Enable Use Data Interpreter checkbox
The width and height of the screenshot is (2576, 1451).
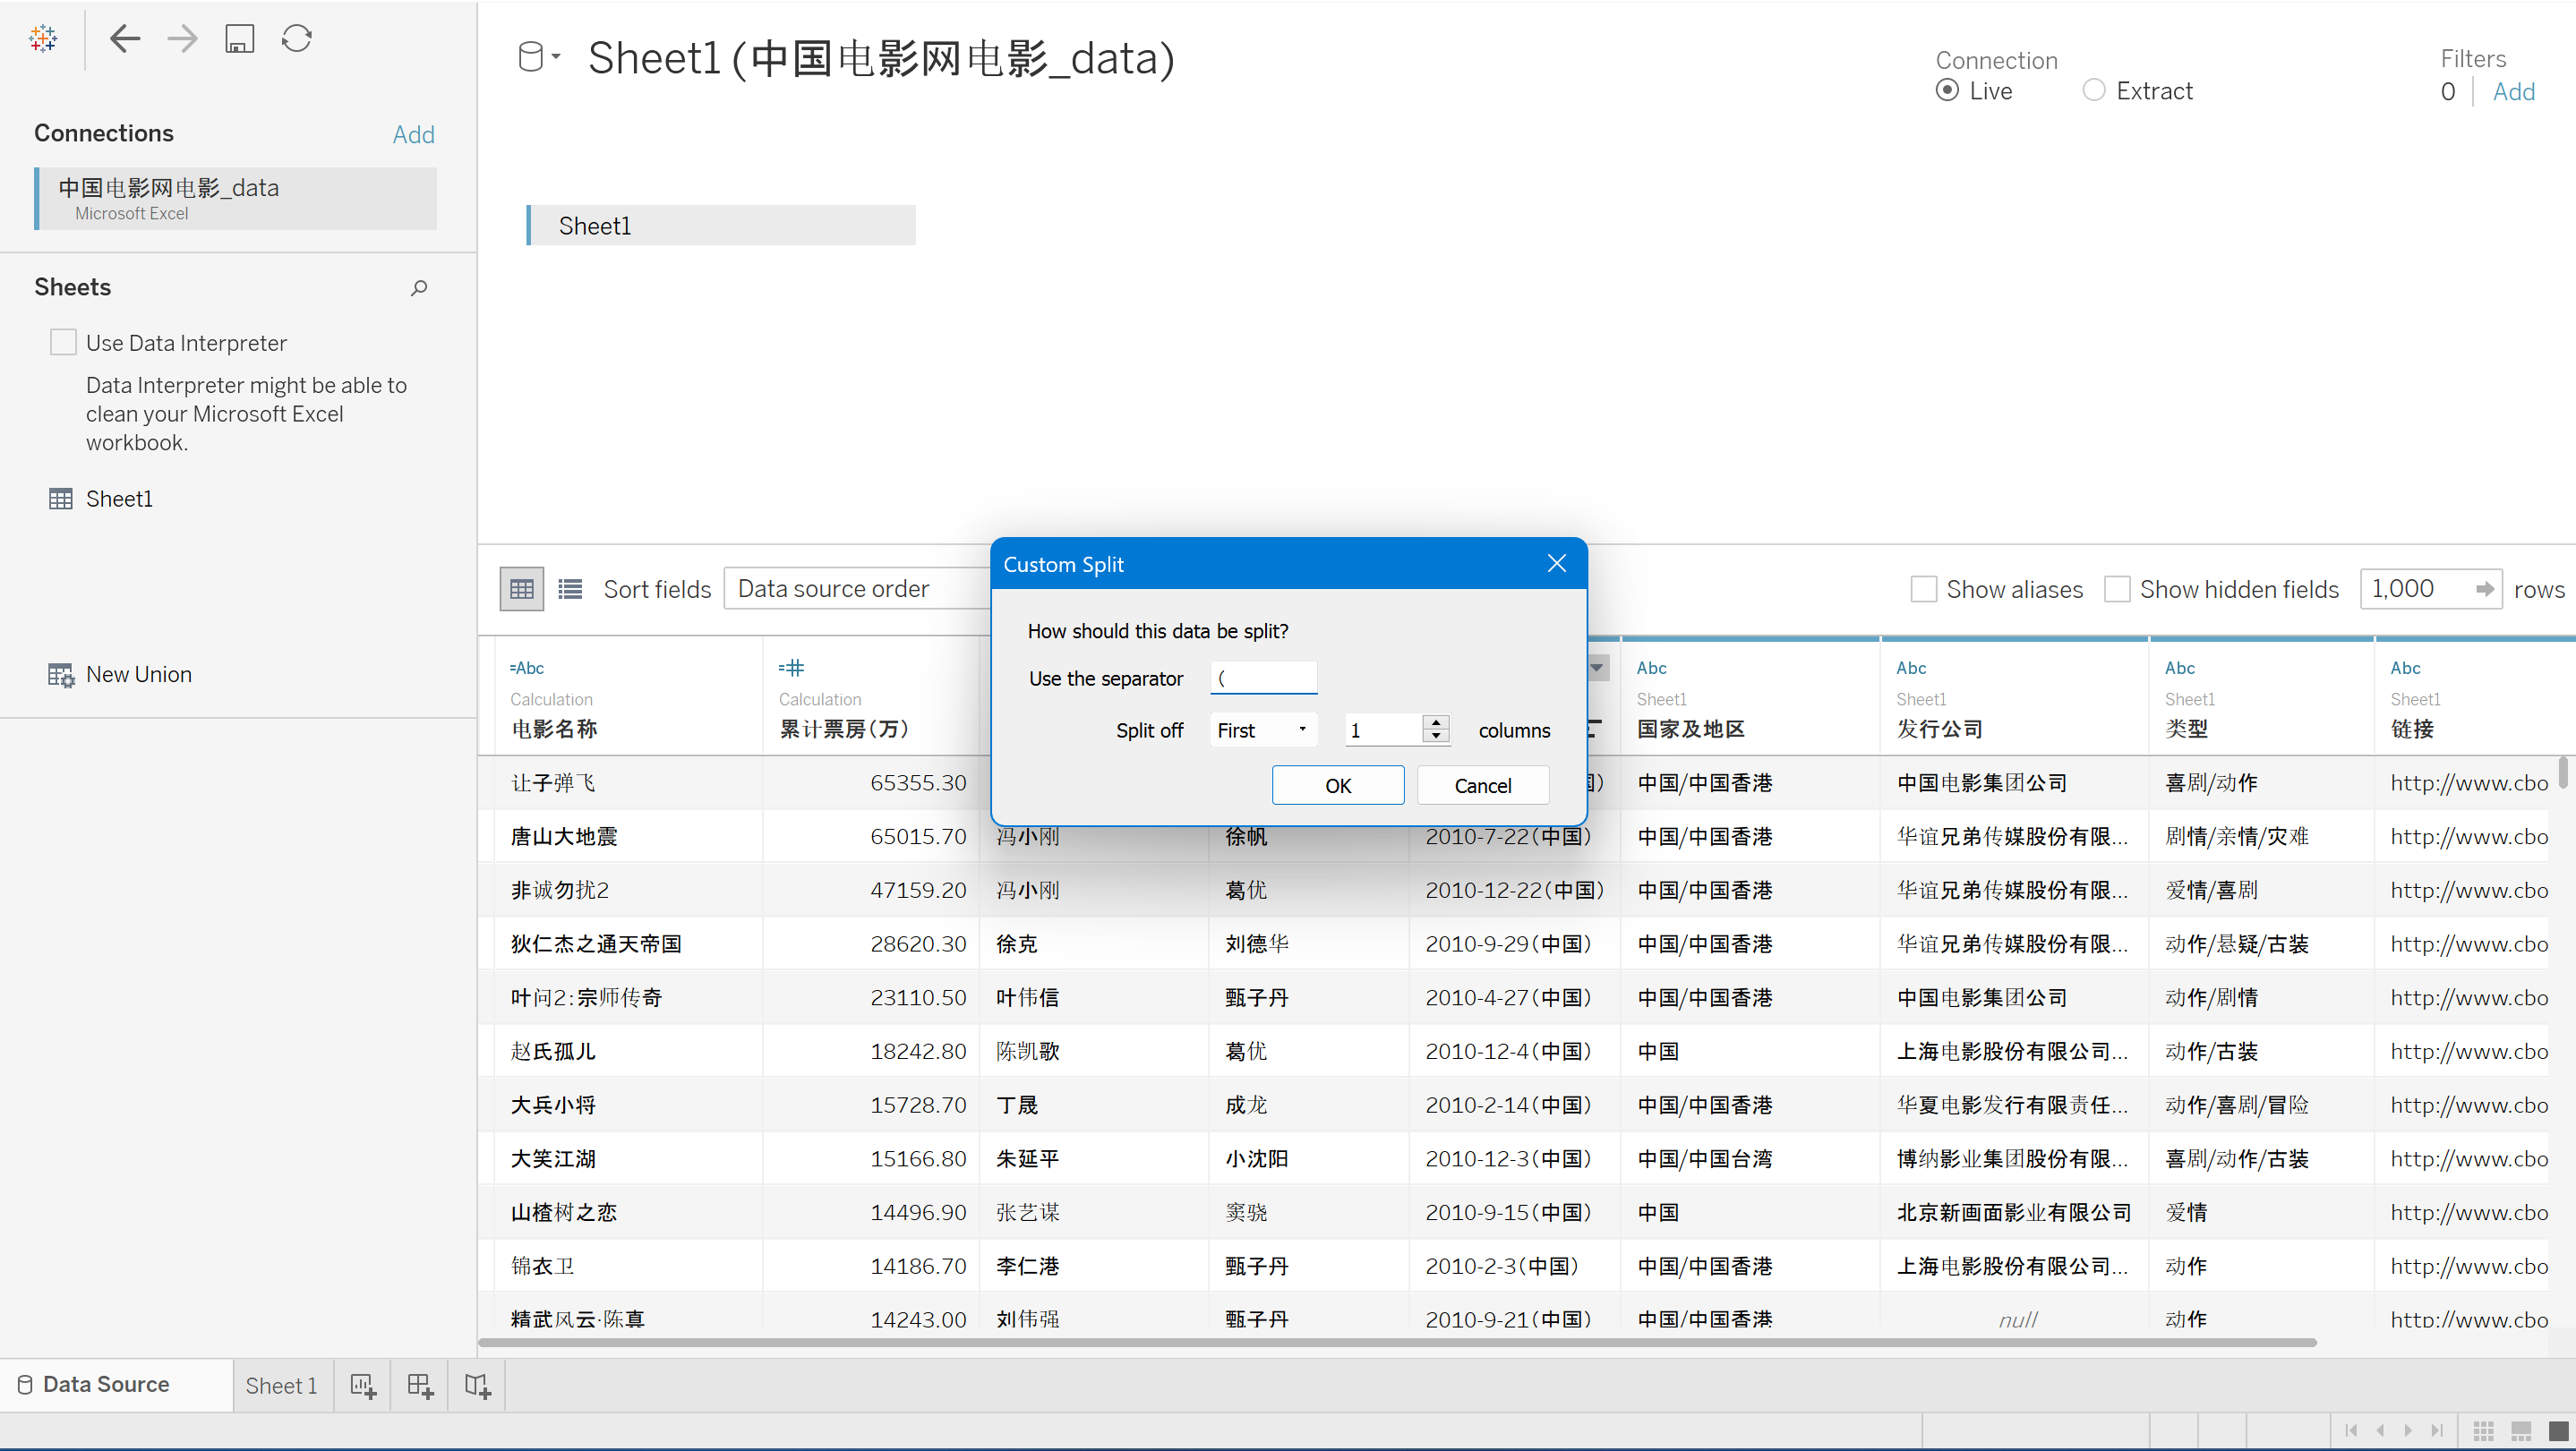coord(63,343)
